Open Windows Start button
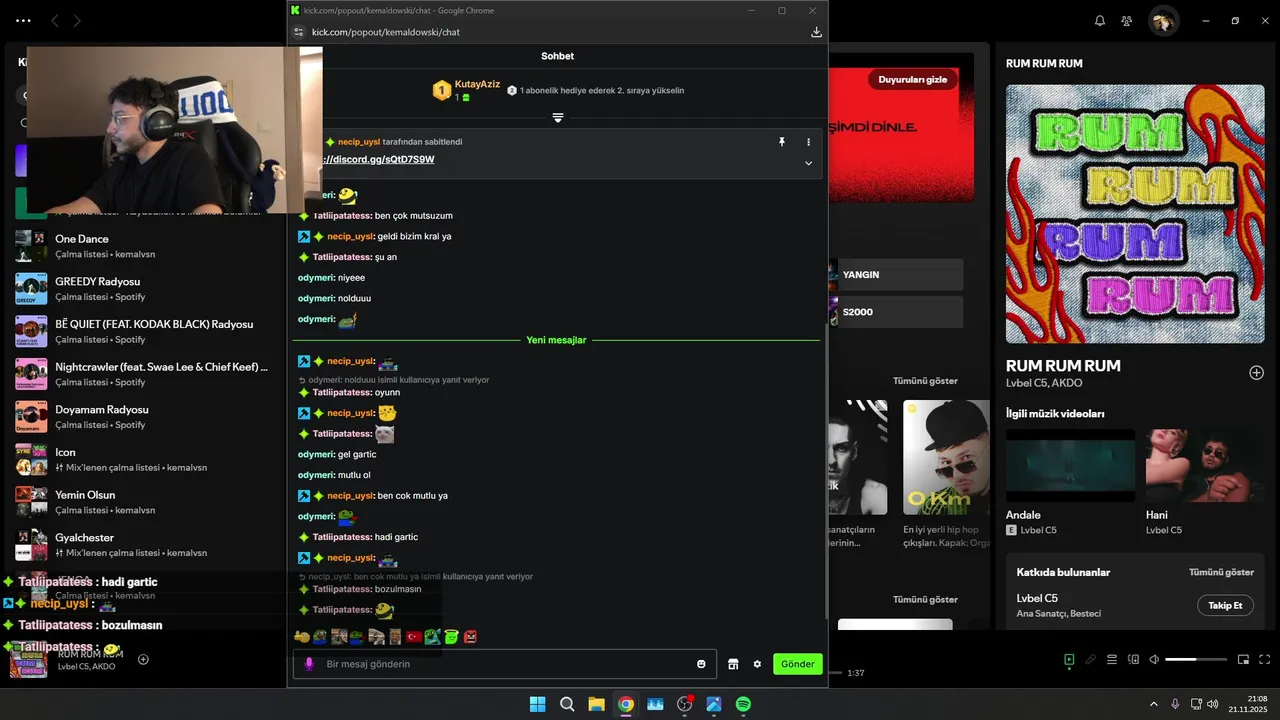1280x720 pixels. pos(537,704)
